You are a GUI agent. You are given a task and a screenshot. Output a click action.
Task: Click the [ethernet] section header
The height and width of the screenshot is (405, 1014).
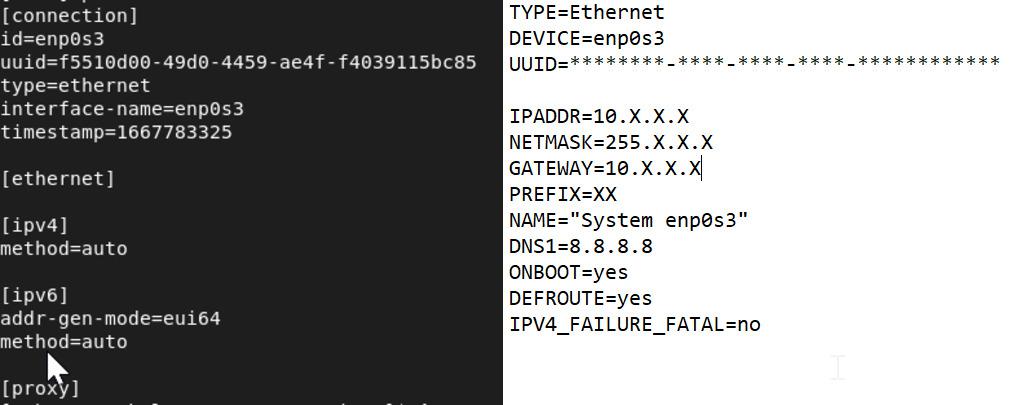pos(58,179)
